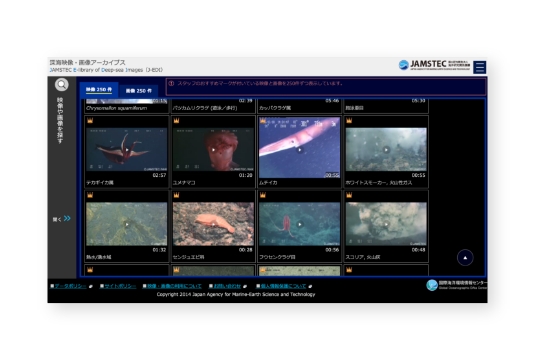Open the hamburger menu beside the JAMSTEC logo
Viewport: 535px width, 360px height.
pos(480,67)
